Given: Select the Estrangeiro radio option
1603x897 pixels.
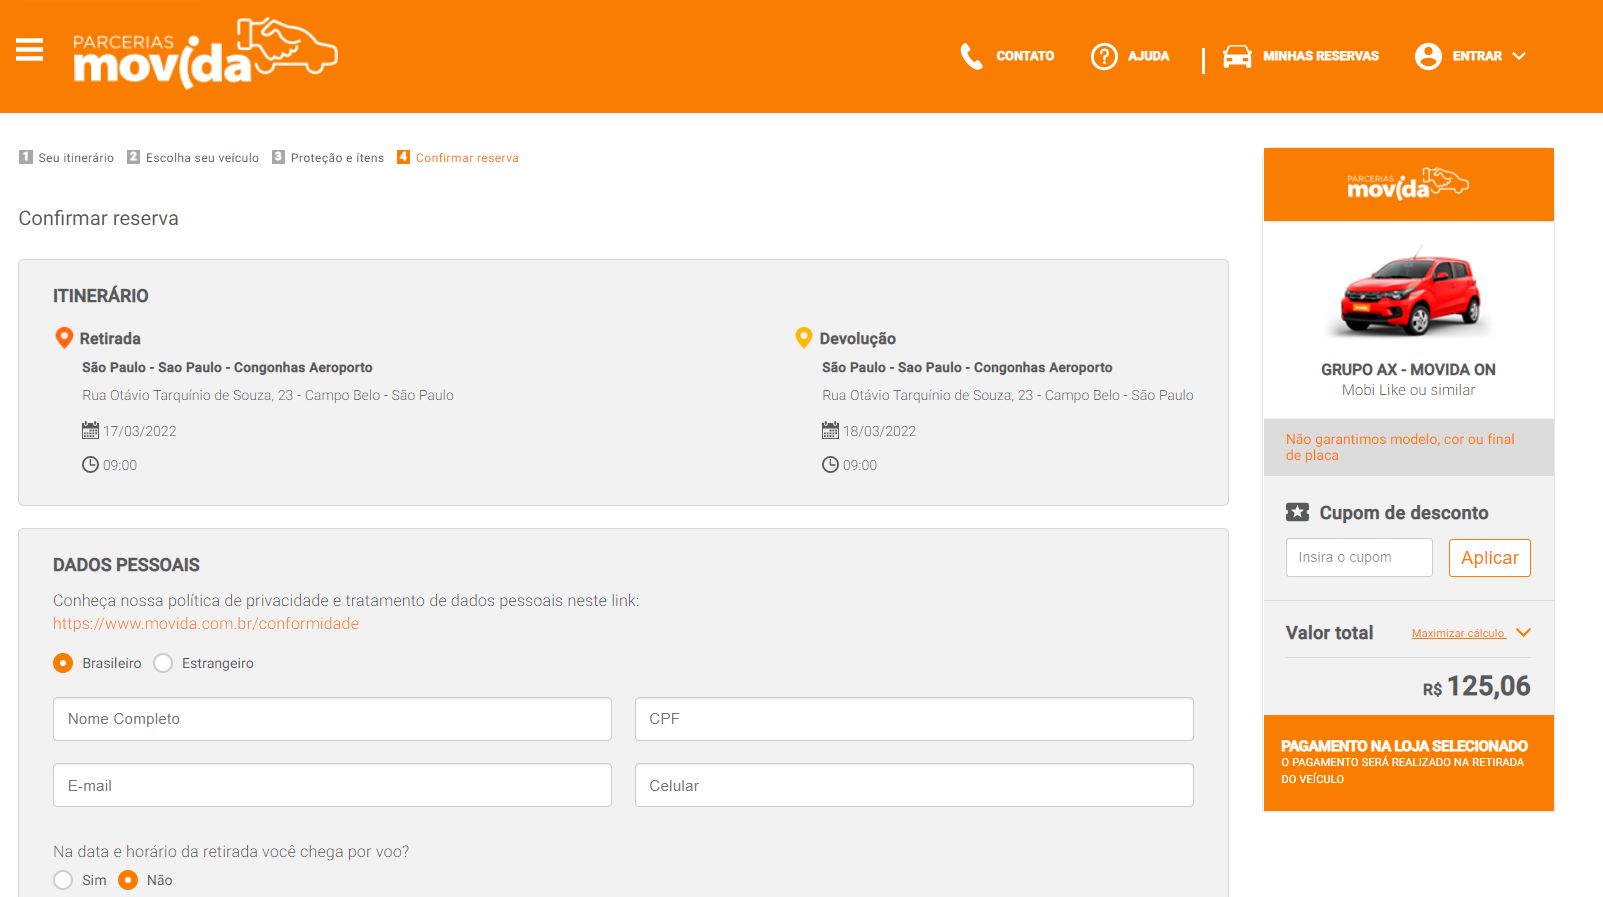Looking at the screenshot, I should (163, 663).
